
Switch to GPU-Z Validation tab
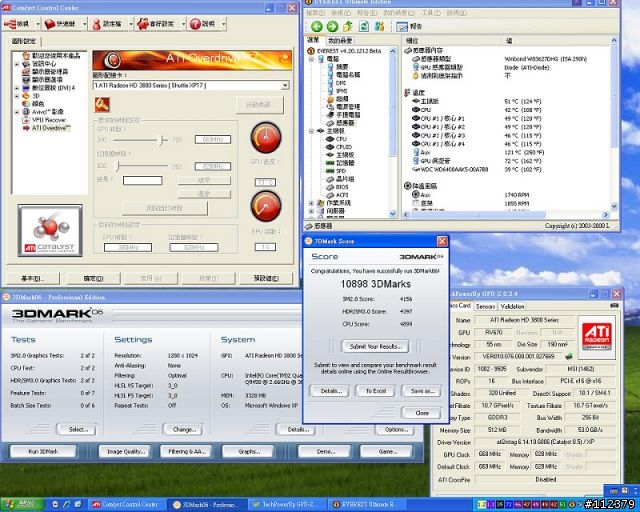[x=512, y=306]
